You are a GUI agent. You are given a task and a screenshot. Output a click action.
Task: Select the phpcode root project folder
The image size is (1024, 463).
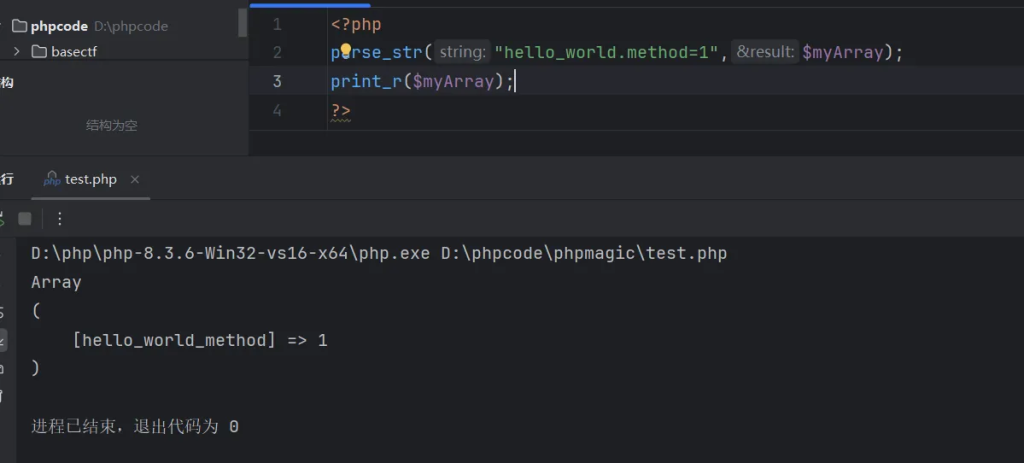click(x=59, y=26)
